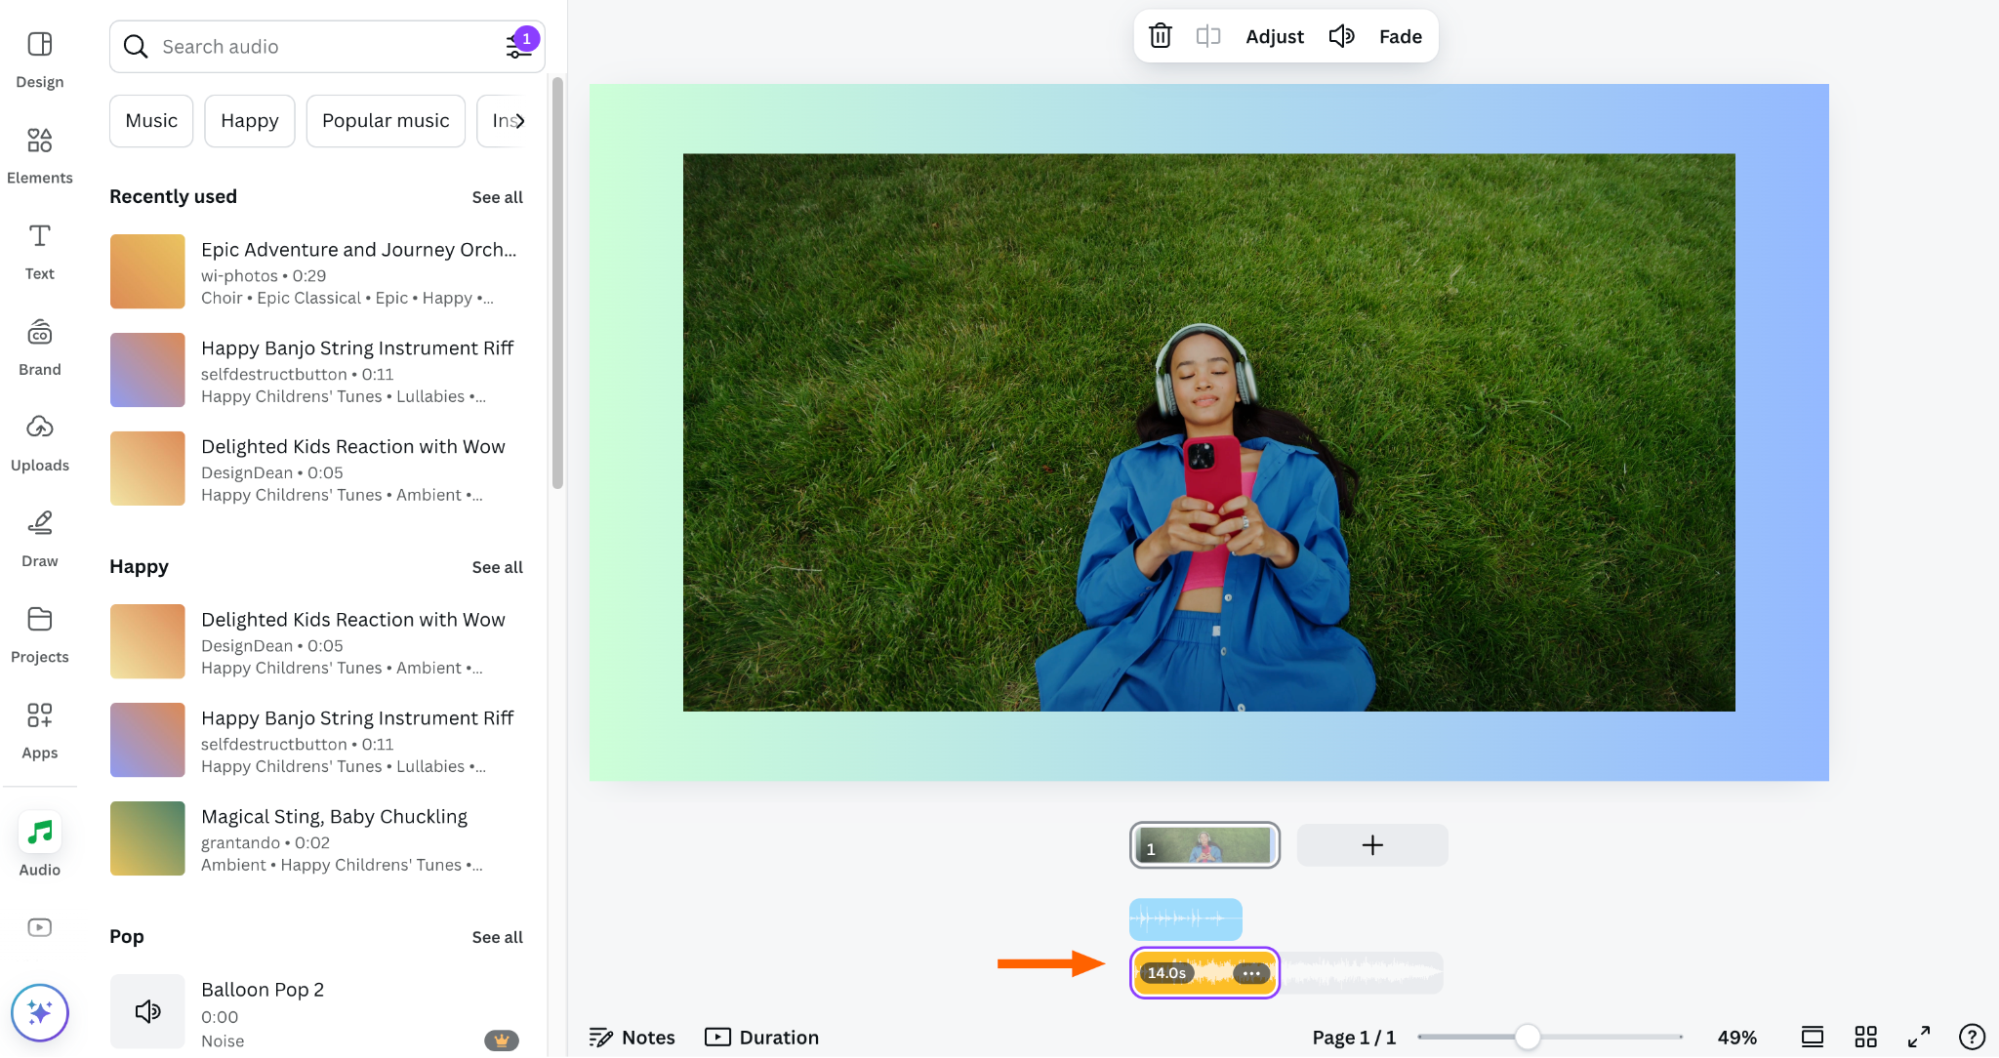This screenshot has height=1058, width=1999.
Task: Split the audio with split icon
Action: pyautogui.click(x=1208, y=36)
